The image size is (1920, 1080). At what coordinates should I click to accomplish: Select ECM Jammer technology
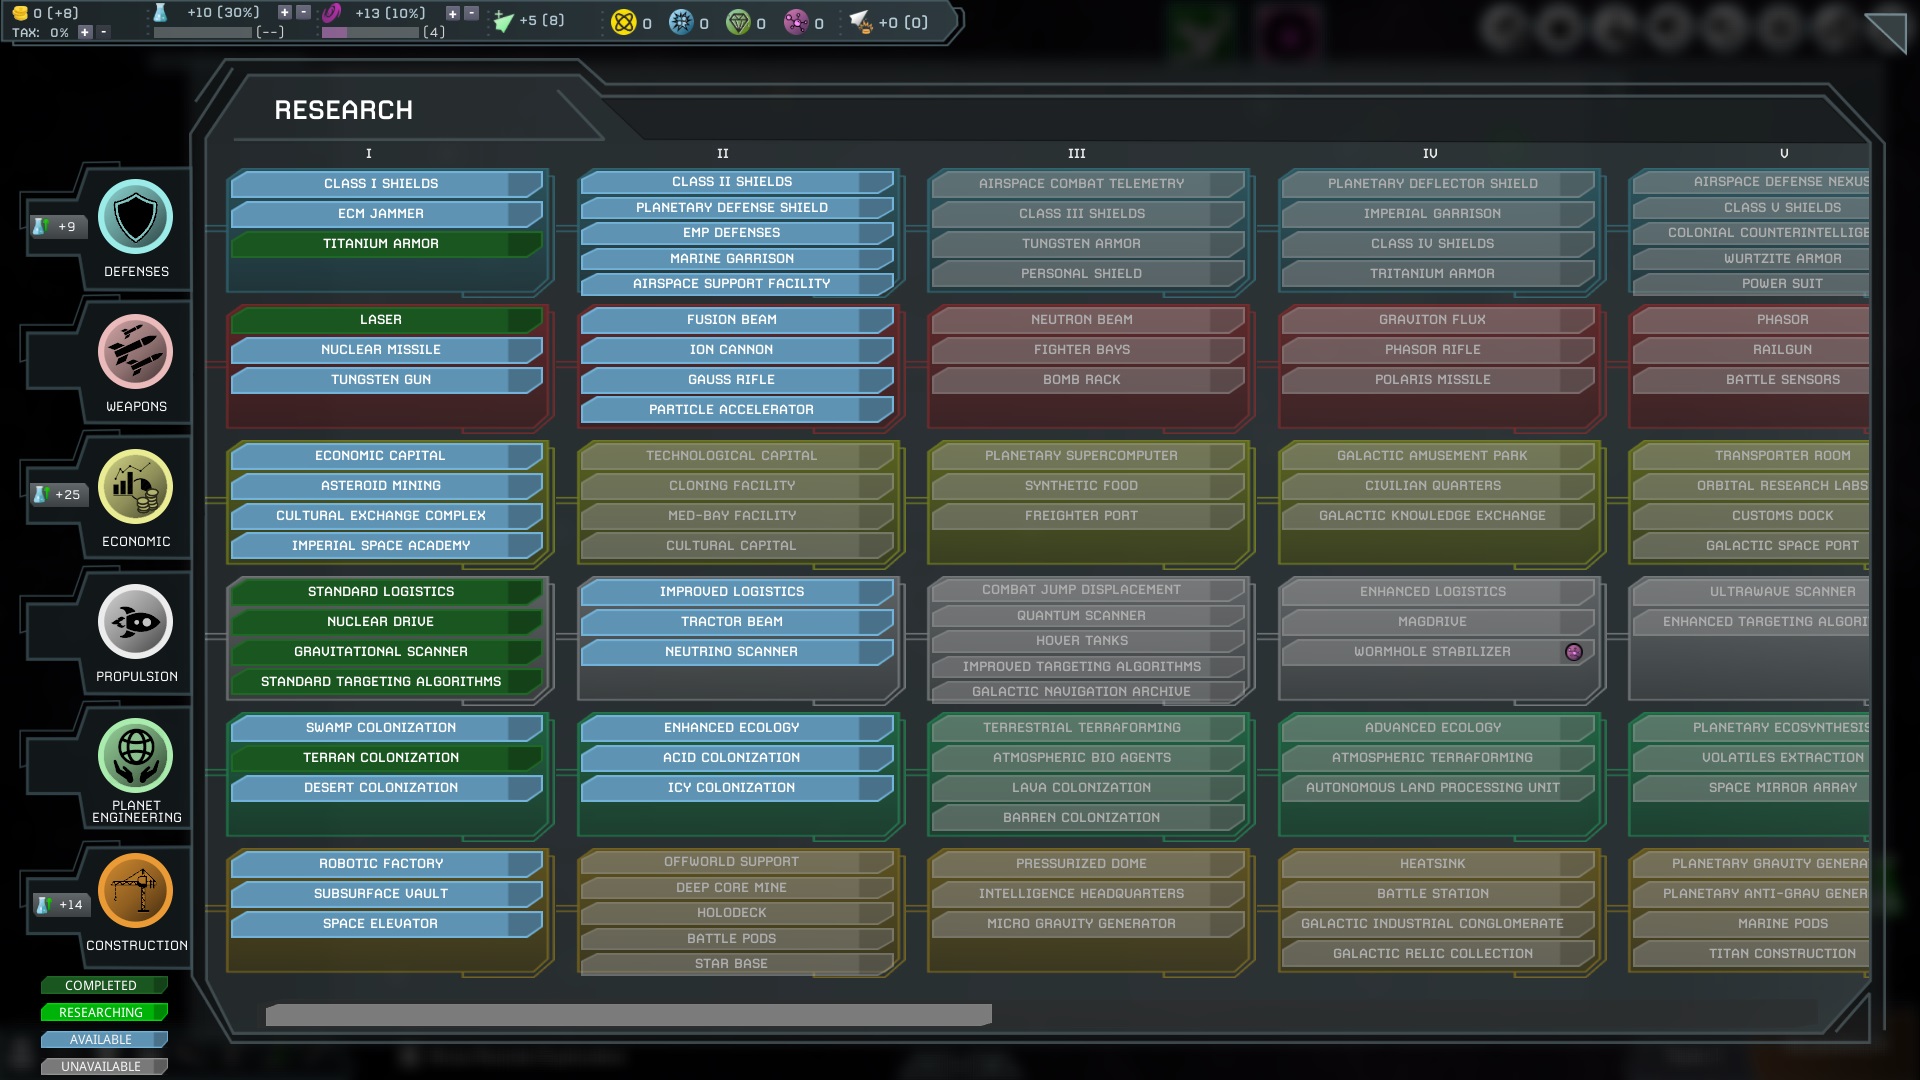point(386,214)
